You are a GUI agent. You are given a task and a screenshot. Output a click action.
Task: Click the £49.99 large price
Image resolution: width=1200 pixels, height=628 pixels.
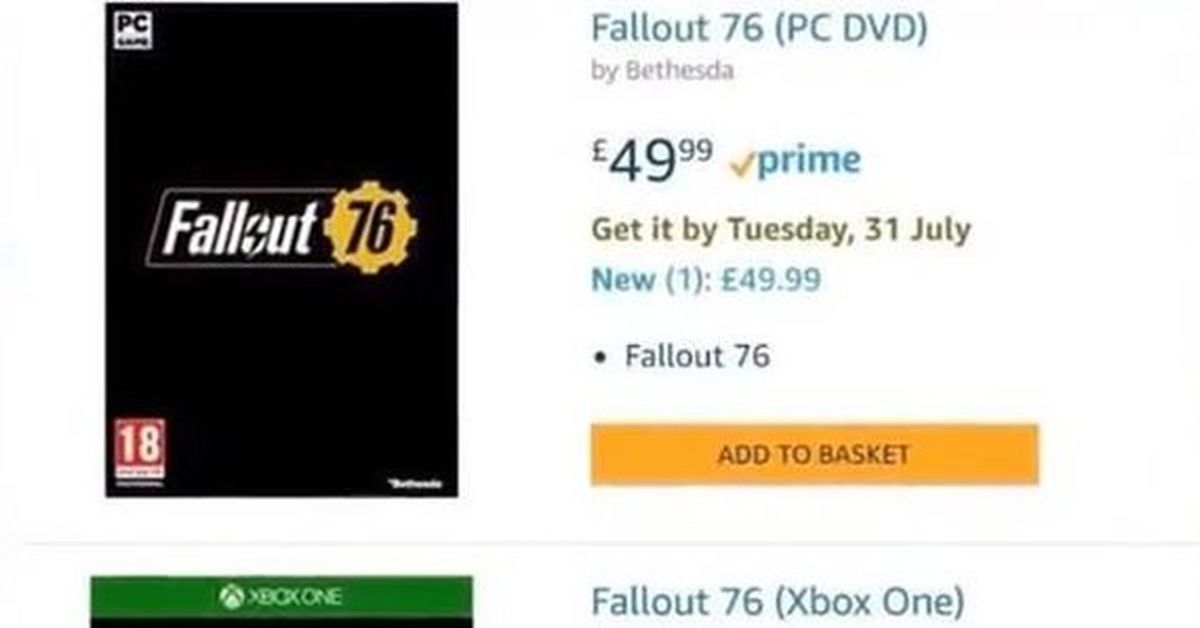pos(652,161)
